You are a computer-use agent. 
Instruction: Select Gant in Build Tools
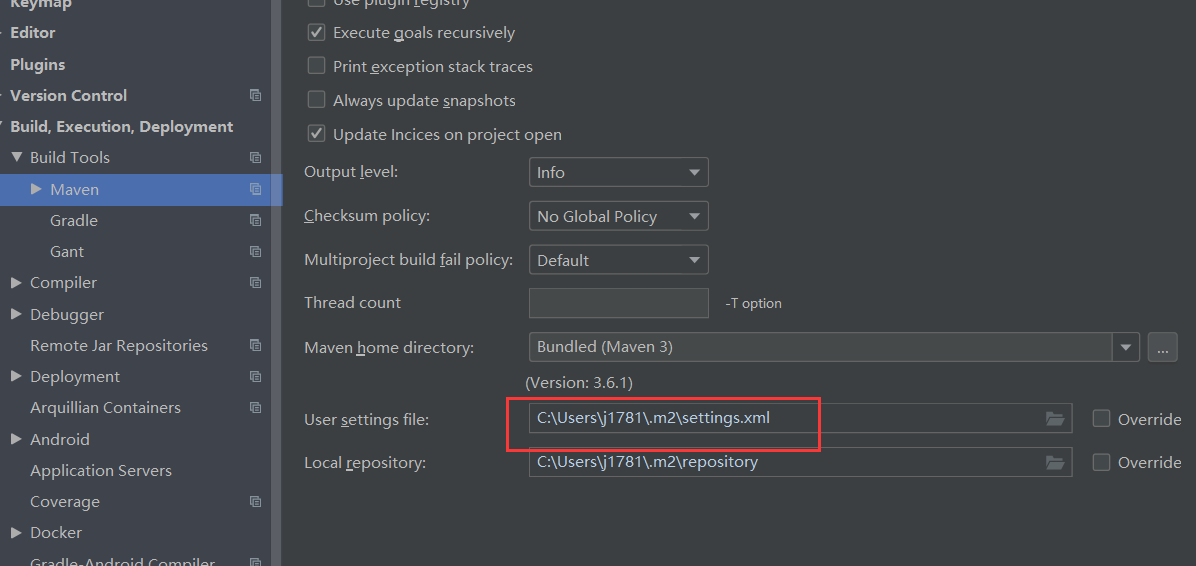coord(67,251)
